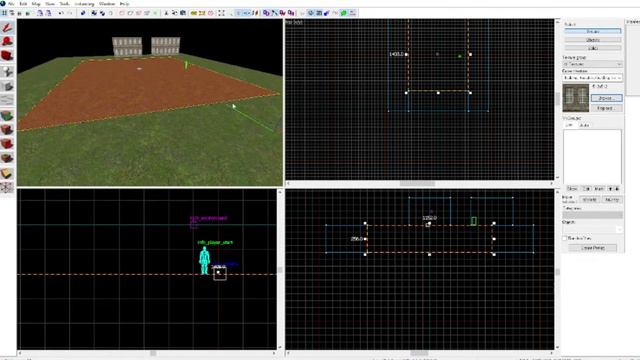
Task: Select the Entity tool
Action: (7, 72)
